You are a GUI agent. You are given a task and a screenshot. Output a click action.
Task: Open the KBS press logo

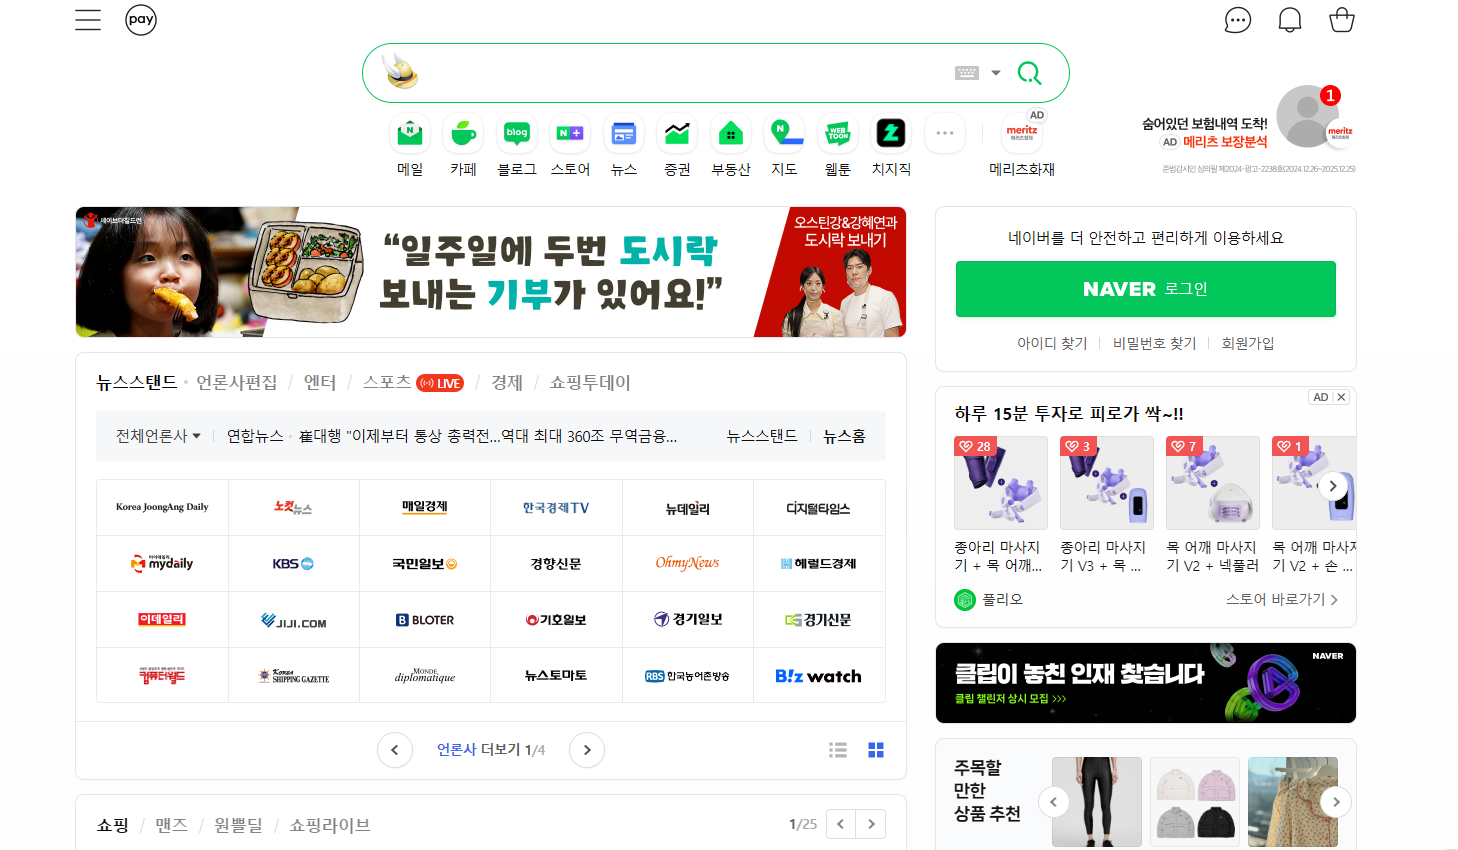click(x=294, y=564)
